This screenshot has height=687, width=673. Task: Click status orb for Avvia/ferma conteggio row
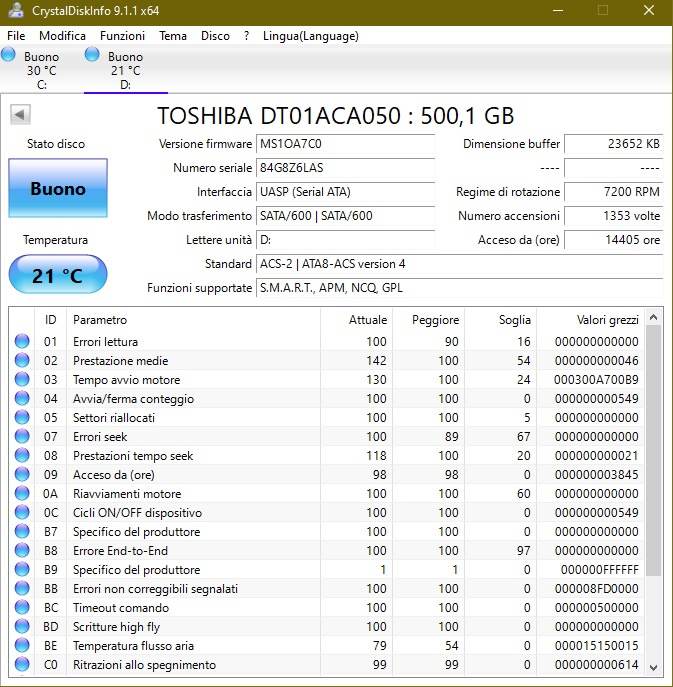pyautogui.click(x=22, y=398)
